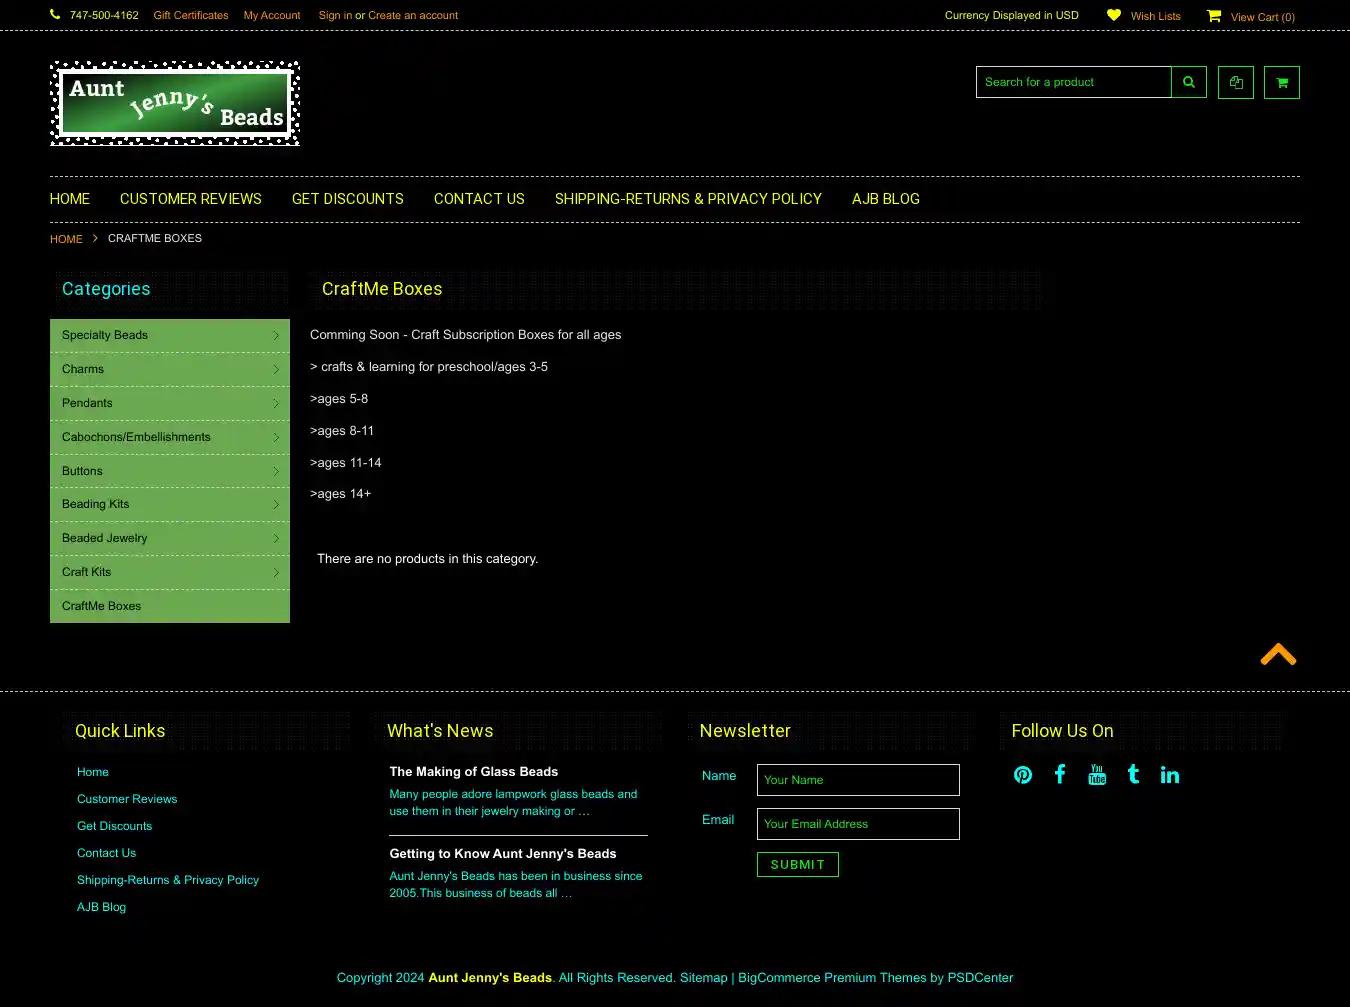Open the cart icon button beside search

(x=1282, y=82)
